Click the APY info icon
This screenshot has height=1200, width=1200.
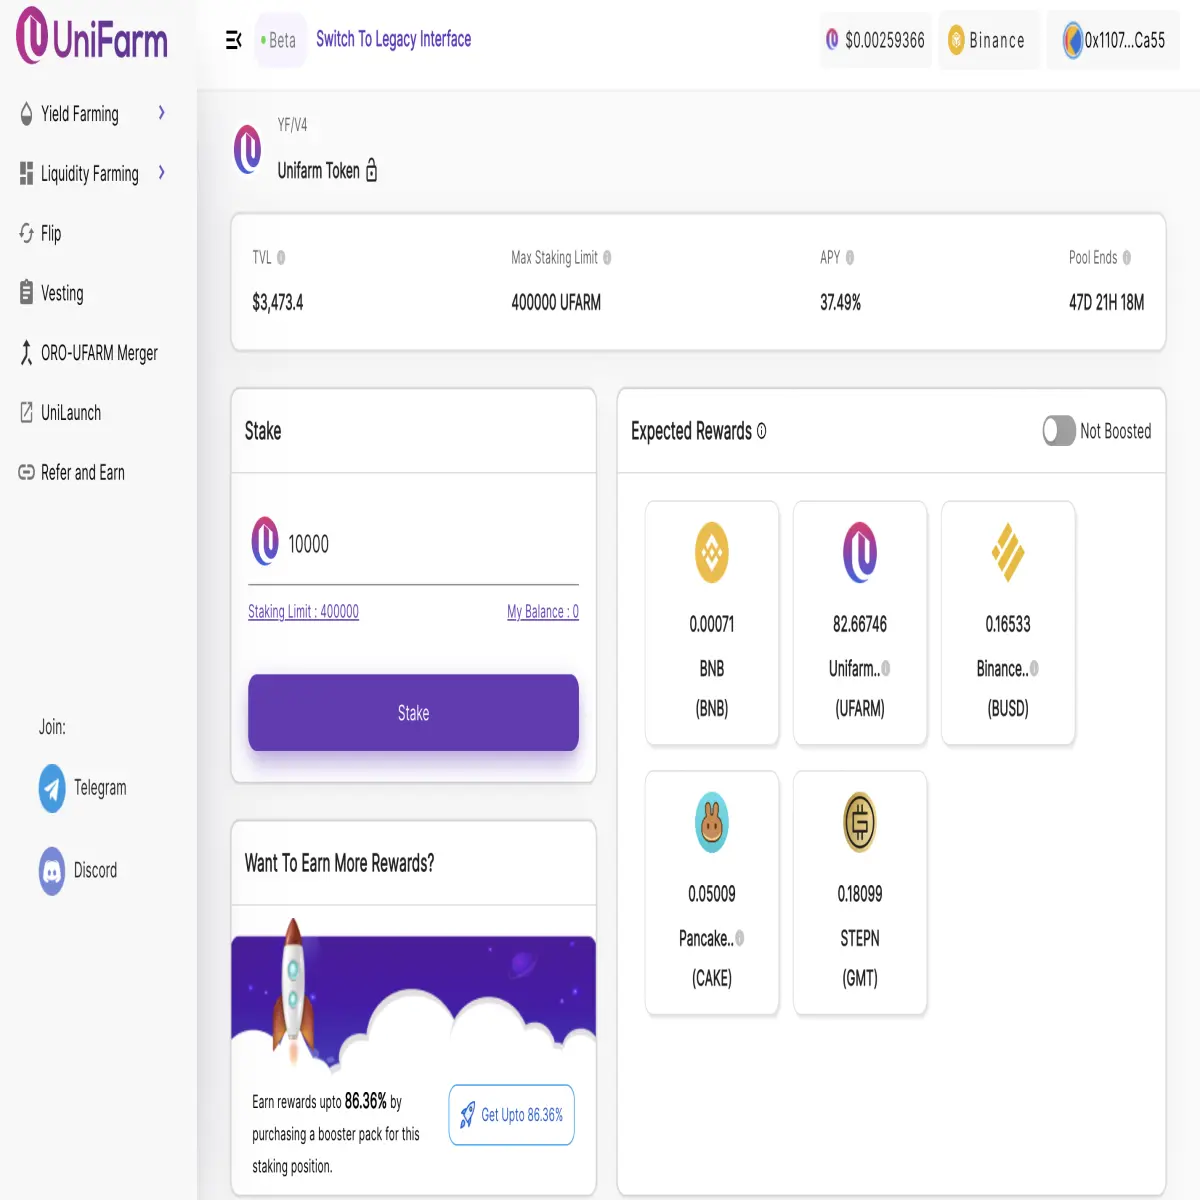(850, 258)
